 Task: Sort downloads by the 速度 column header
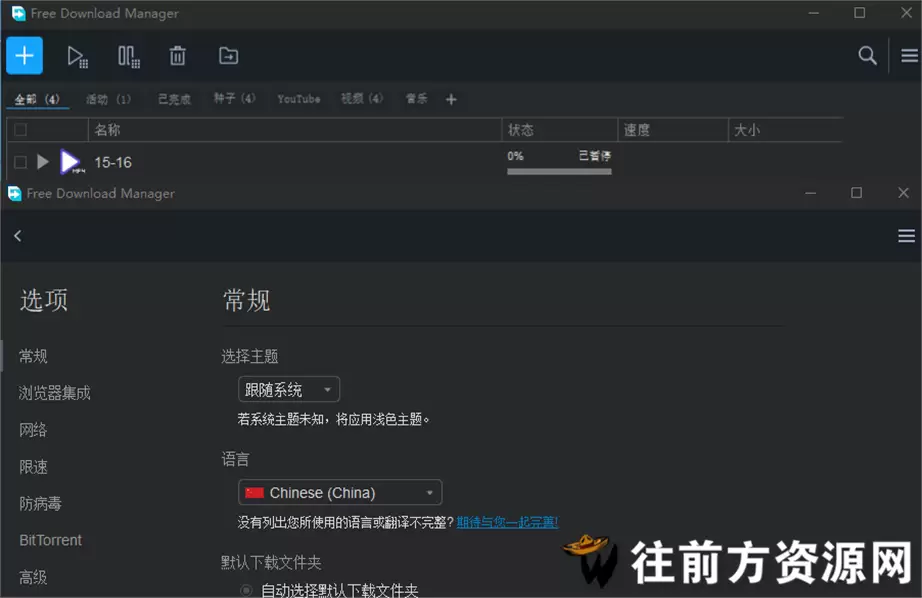[x=673, y=130]
